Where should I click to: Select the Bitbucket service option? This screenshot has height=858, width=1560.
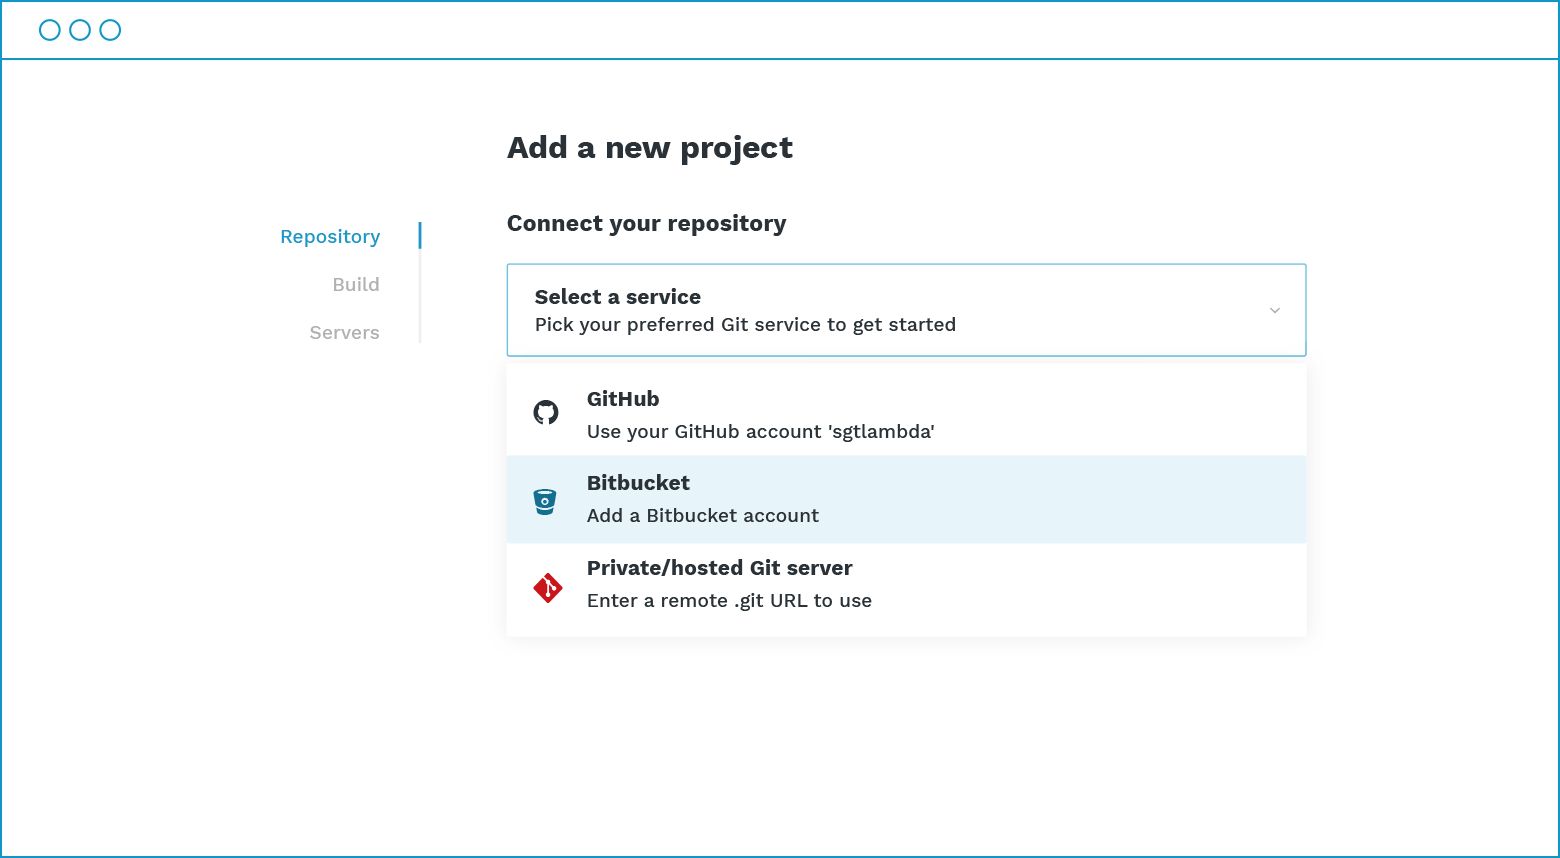[x=638, y=483]
